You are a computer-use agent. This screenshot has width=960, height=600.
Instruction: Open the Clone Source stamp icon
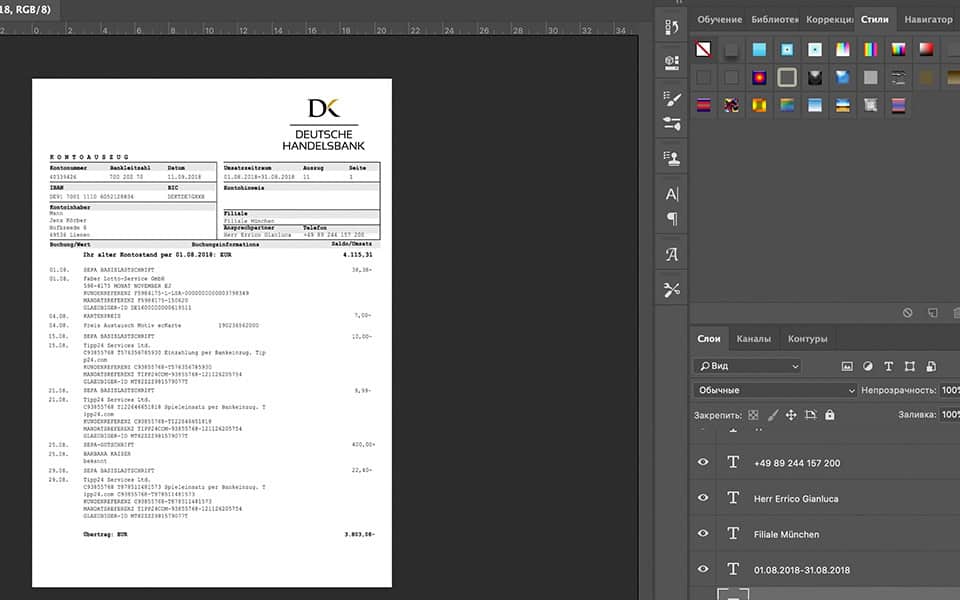pos(672,158)
